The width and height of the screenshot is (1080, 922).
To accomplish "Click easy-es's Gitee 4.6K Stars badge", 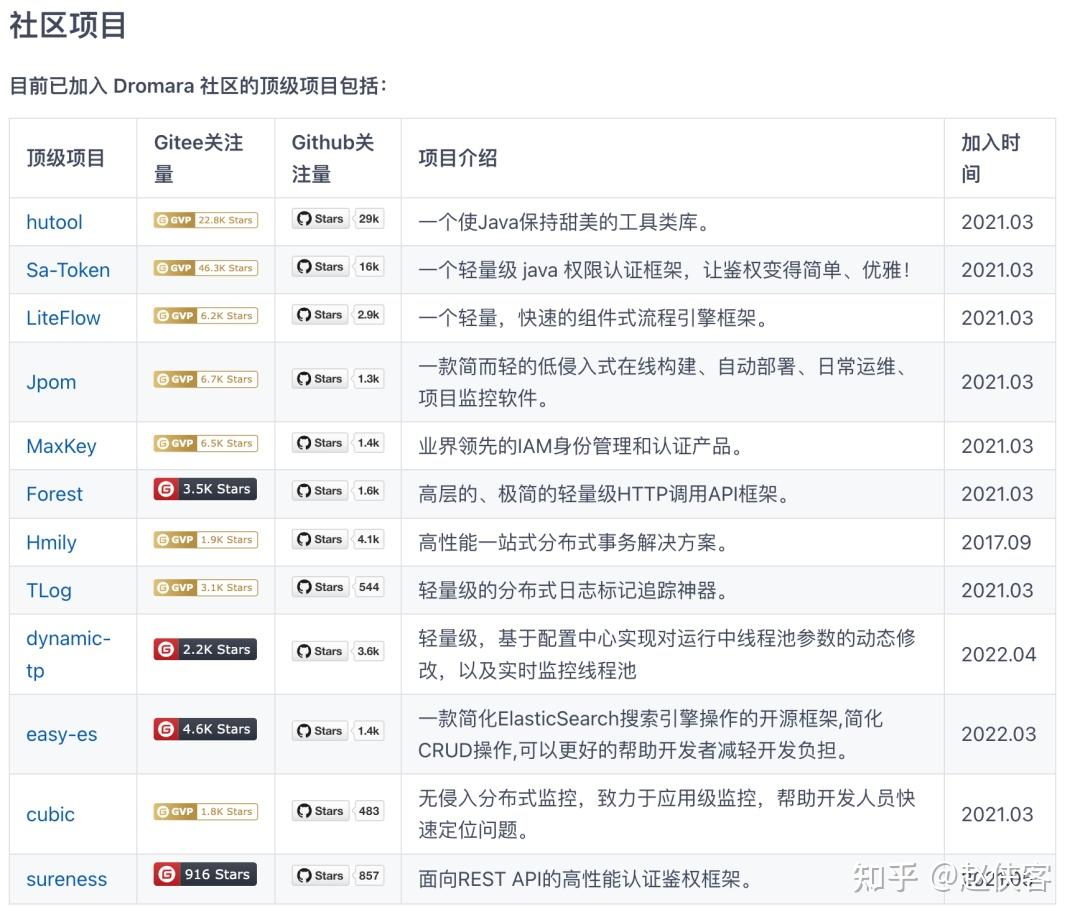I will pyautogui.click(x=204, y=729).
